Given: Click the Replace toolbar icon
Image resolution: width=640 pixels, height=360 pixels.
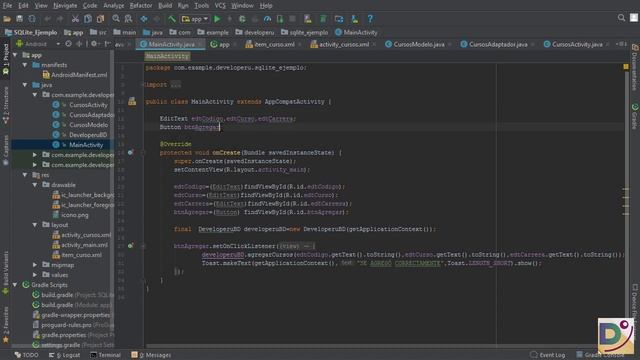Looking at the screenshot, I should pyautogui.click(x=128, y=19).
